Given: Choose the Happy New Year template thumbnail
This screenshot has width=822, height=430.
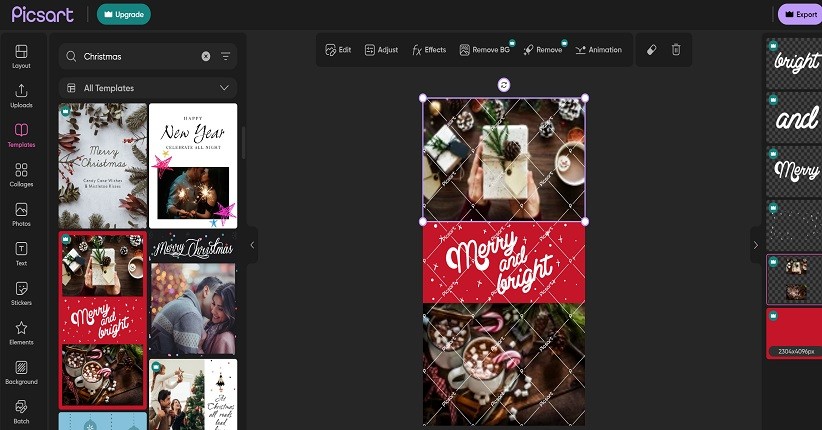Looking at the screenshot, I should pos(193,165).
